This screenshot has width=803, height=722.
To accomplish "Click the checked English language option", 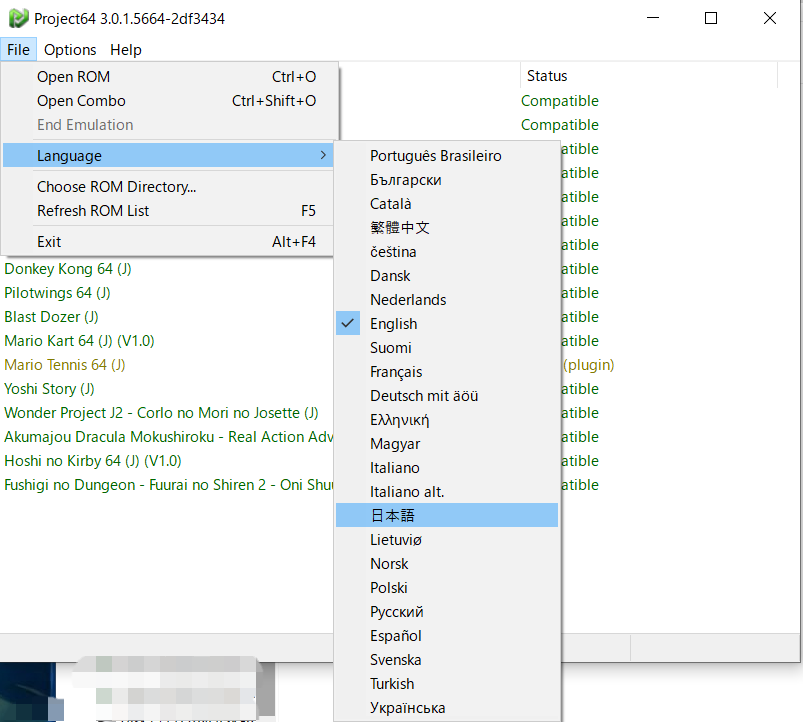I will pyautogui.click(x=447, y=324).
